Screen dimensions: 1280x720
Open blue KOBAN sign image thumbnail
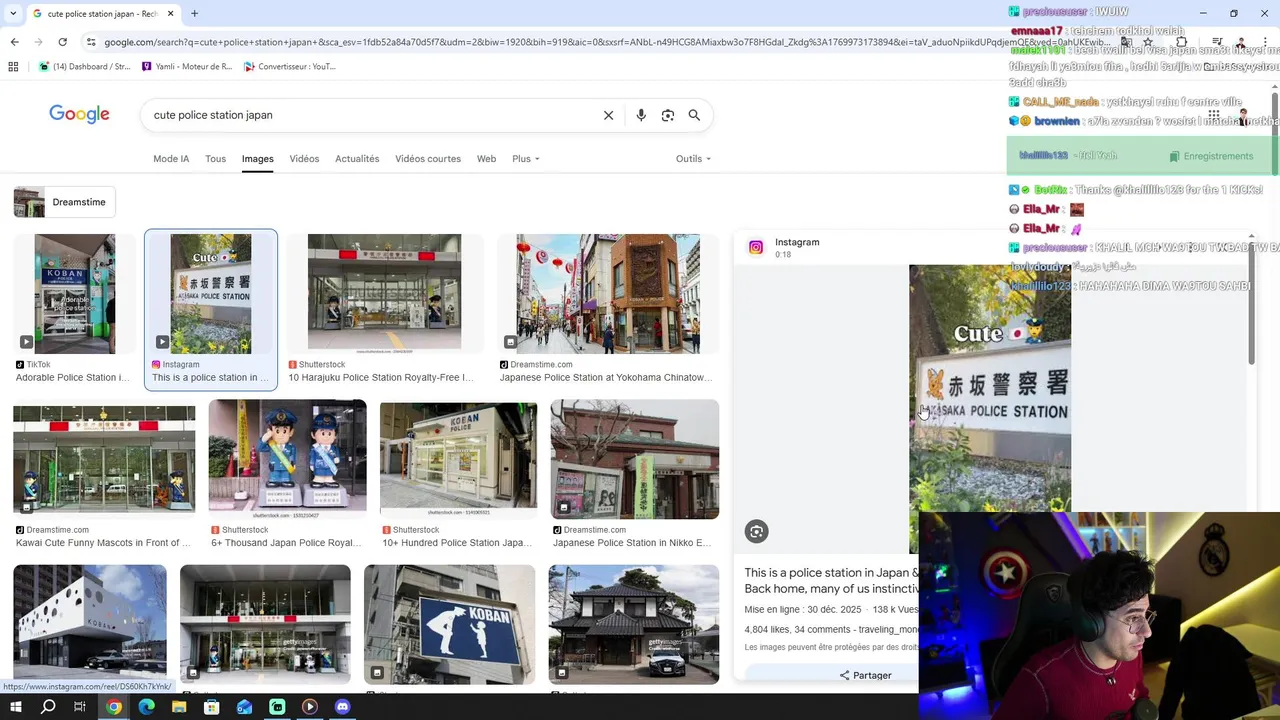[450, 624]
